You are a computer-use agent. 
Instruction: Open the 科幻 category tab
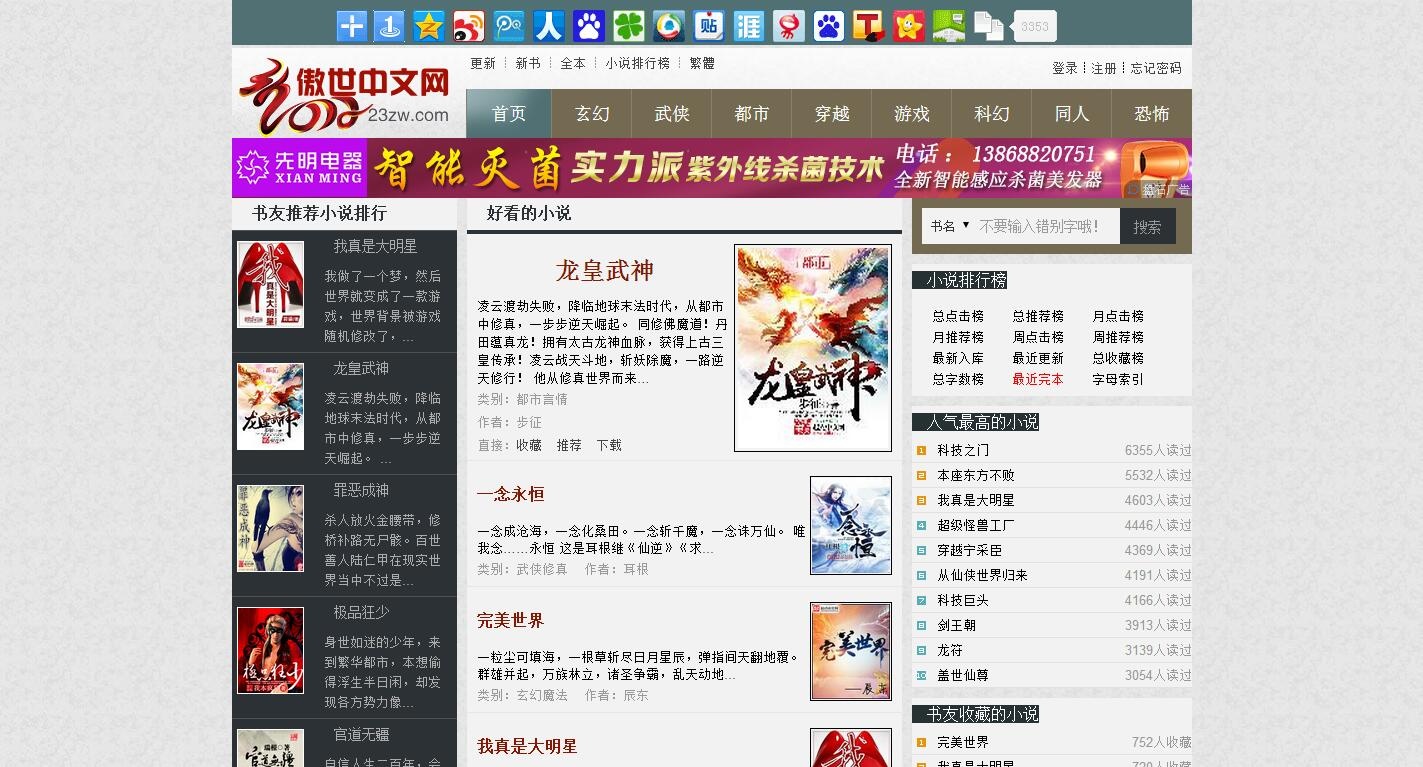(992, 114)
